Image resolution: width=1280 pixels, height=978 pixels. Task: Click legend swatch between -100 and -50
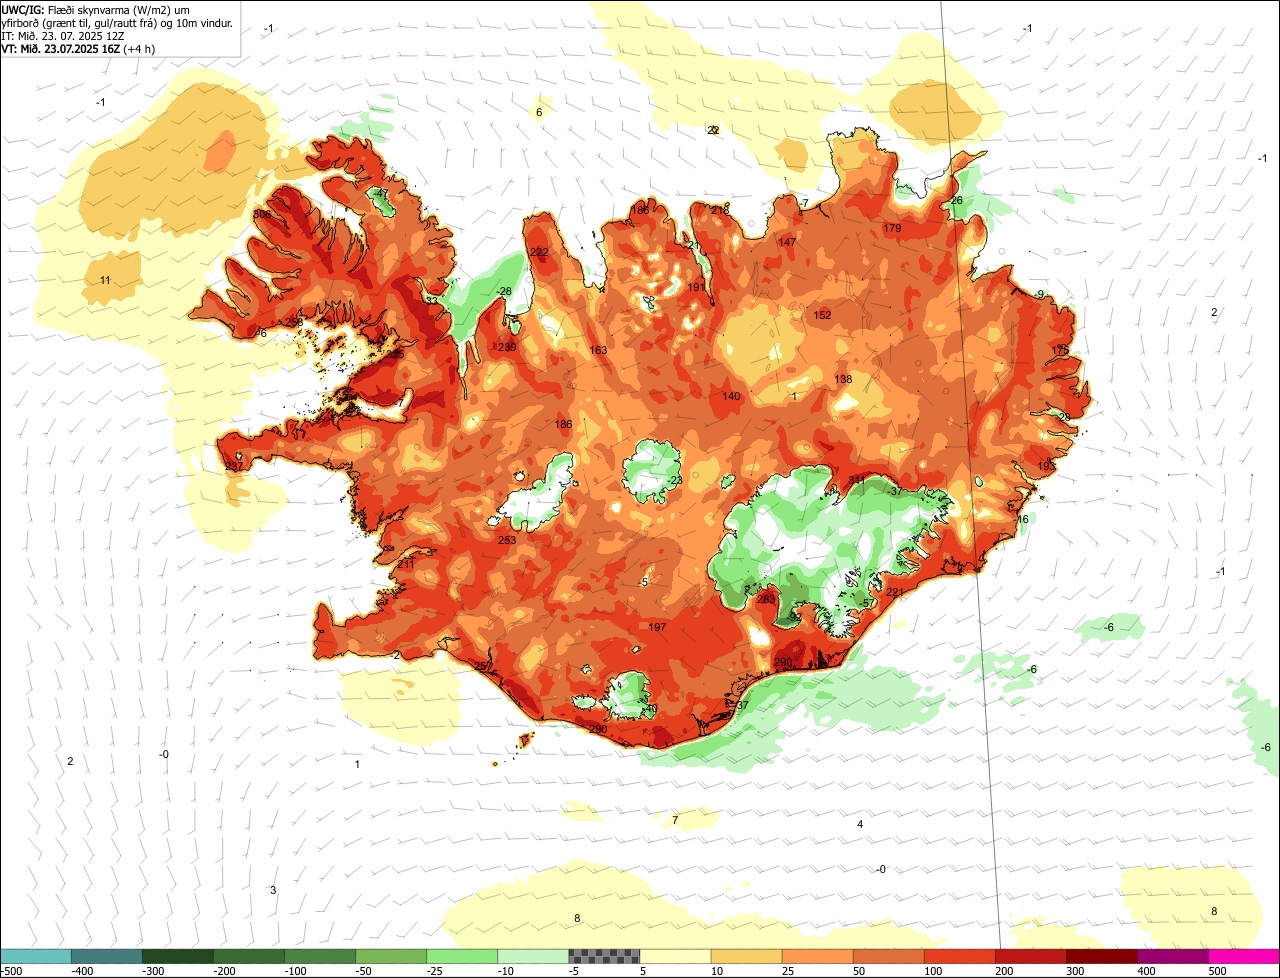point(320,956)
